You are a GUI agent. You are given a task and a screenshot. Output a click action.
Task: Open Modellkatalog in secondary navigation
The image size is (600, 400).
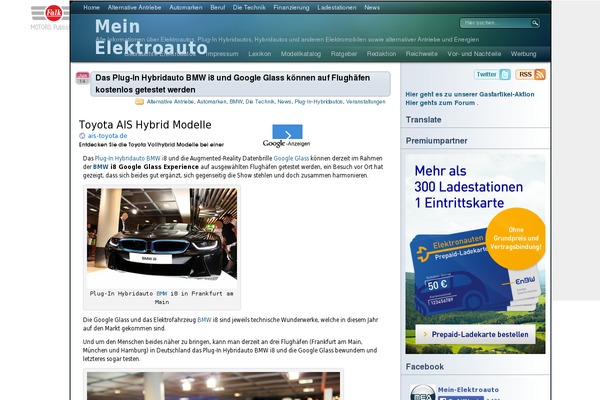tap(301, 54)
